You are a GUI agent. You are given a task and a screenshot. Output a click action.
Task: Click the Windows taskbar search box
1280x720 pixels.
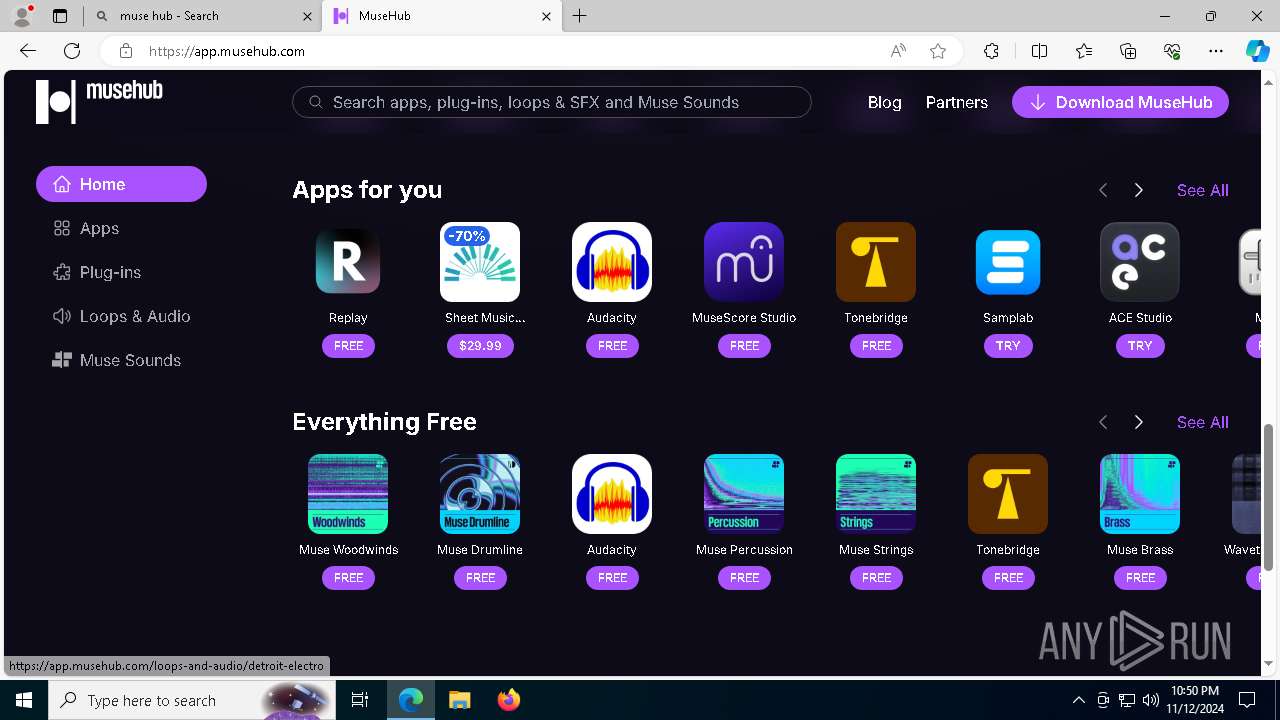pyautogui.click(x=190, y=700)
